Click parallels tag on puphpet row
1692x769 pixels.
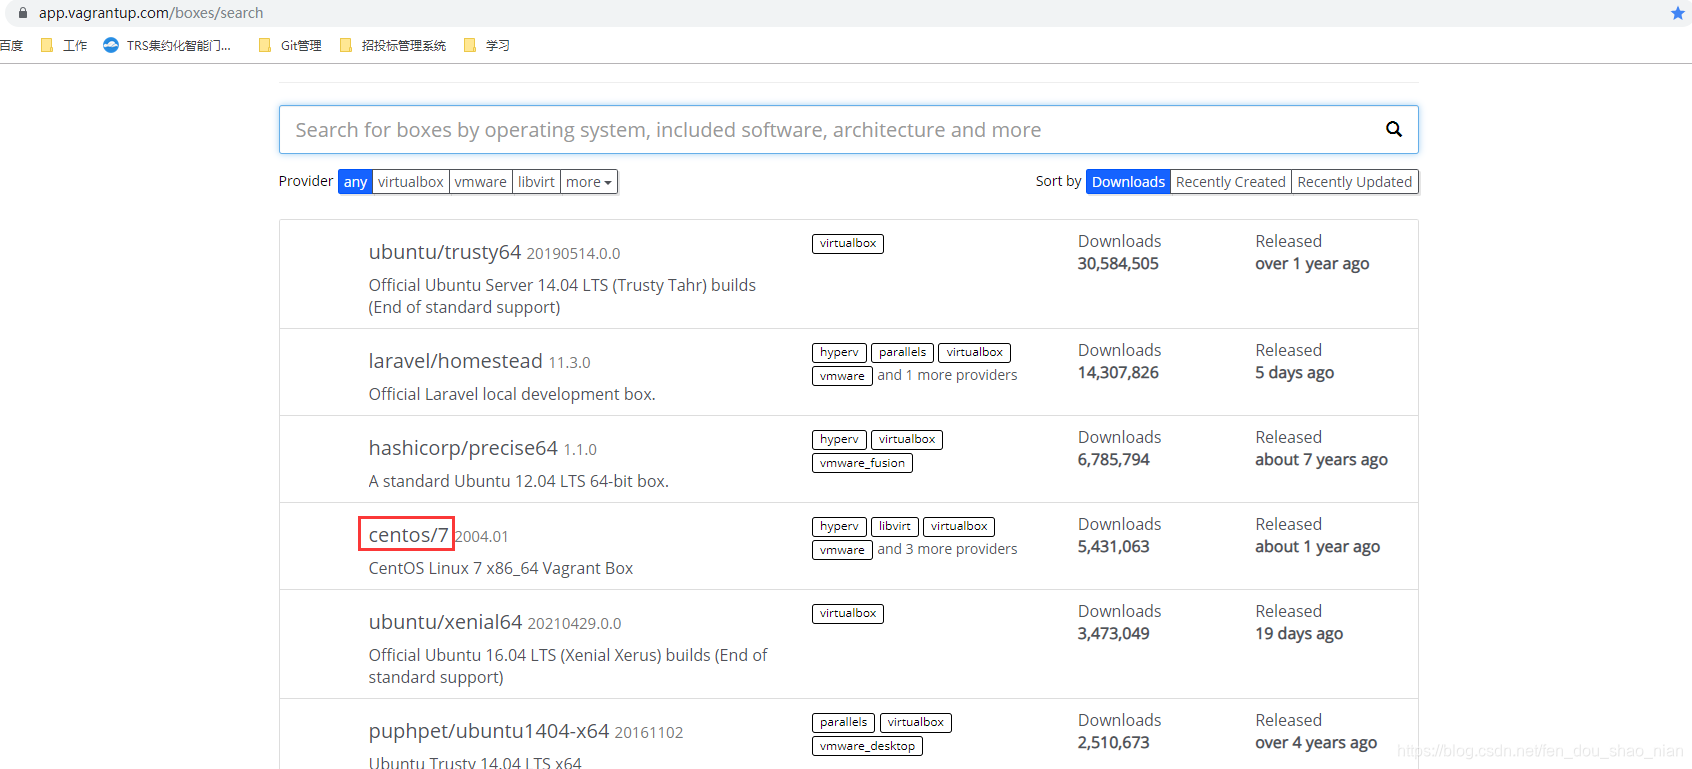(843, 722)
